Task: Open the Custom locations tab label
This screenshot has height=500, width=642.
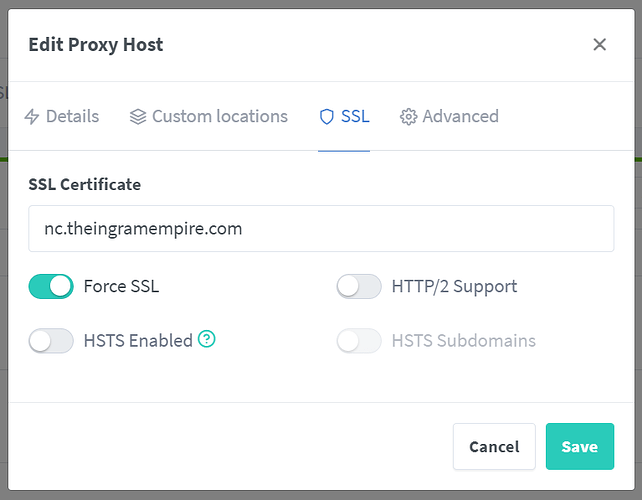Action: pyautogui.click(x=220, y=117)
